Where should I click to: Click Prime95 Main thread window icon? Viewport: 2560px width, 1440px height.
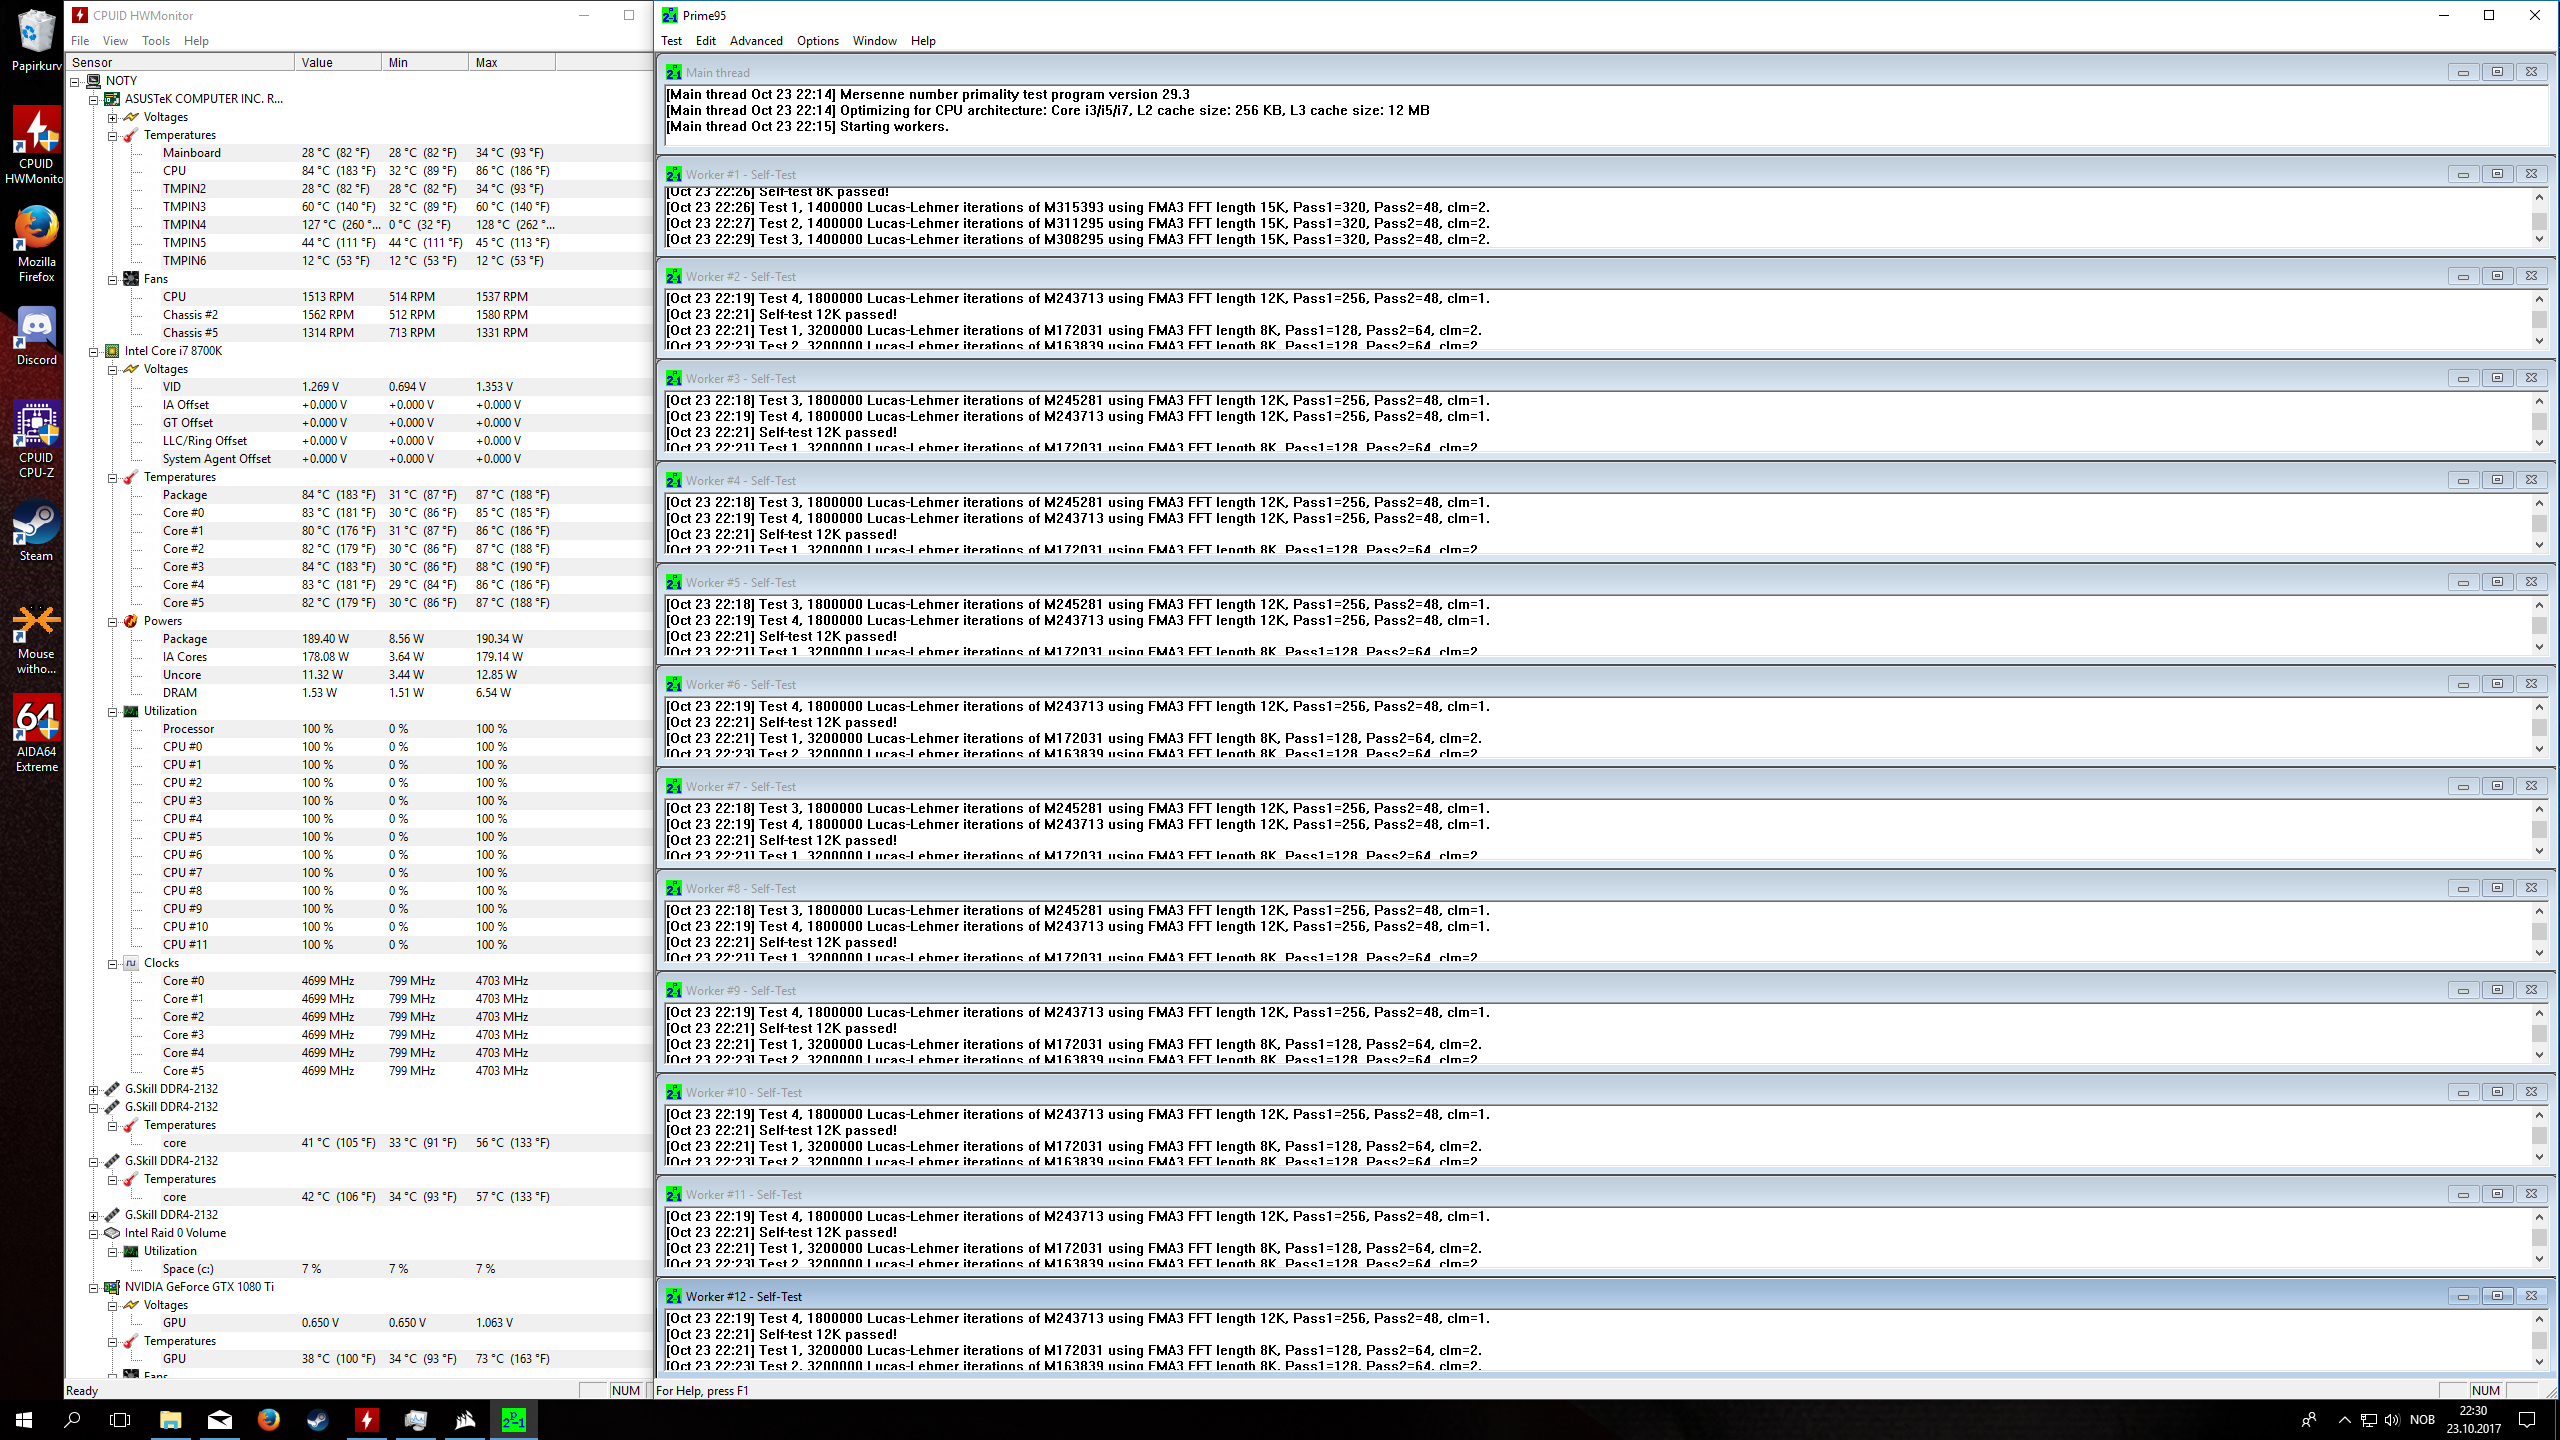point(674,72)
